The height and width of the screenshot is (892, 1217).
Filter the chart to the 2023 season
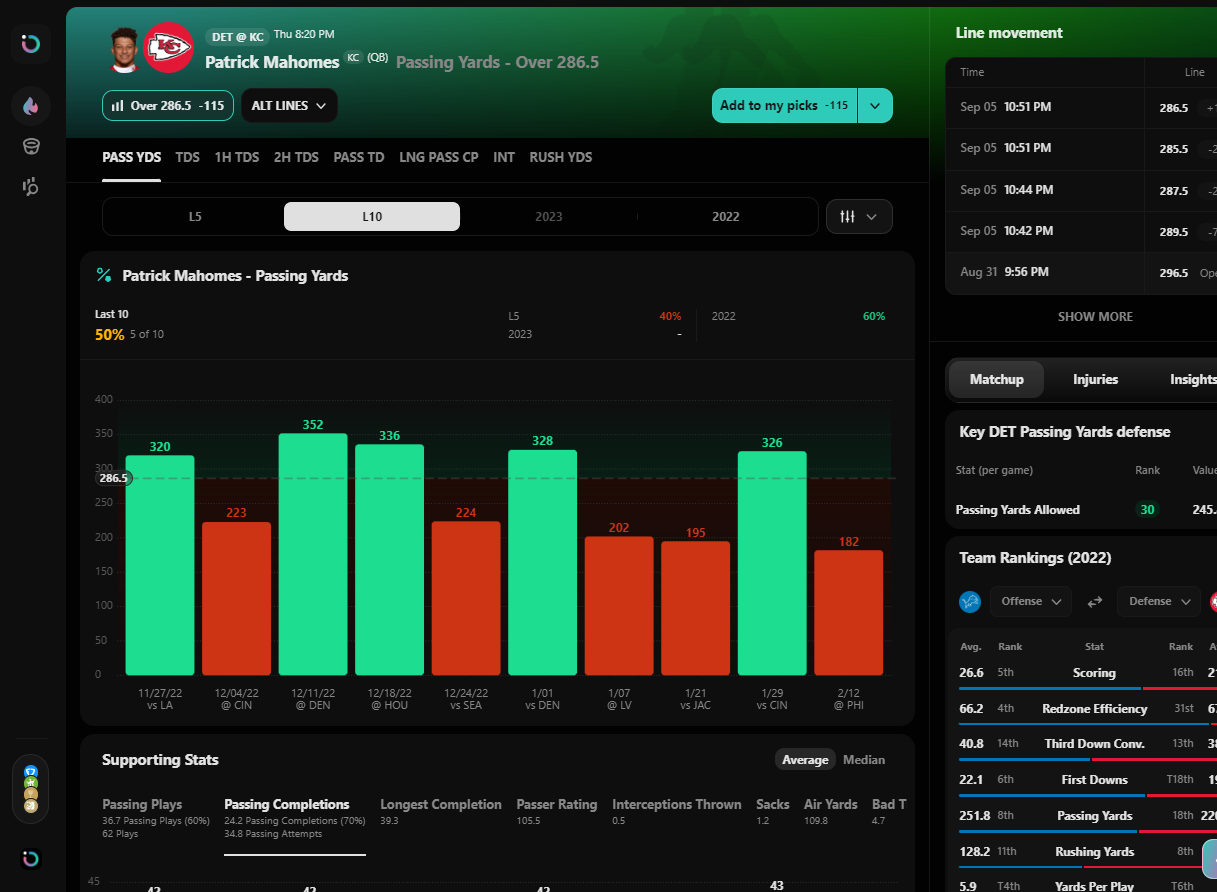click(x=549, y=216)
